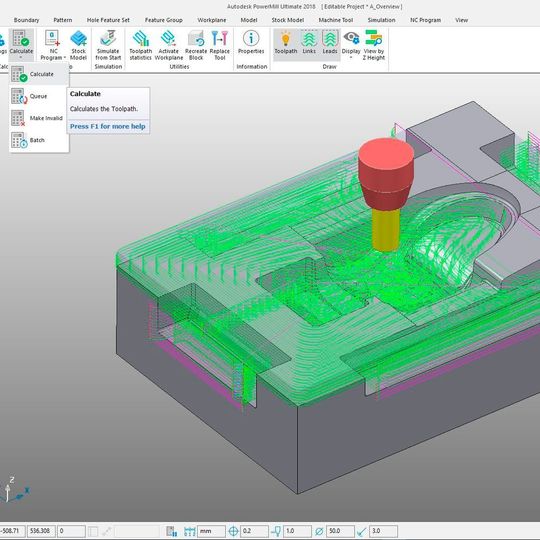Click the X coordinate field -508.71
The height and width of the screenshot is (540, 540).
[12, 531]
